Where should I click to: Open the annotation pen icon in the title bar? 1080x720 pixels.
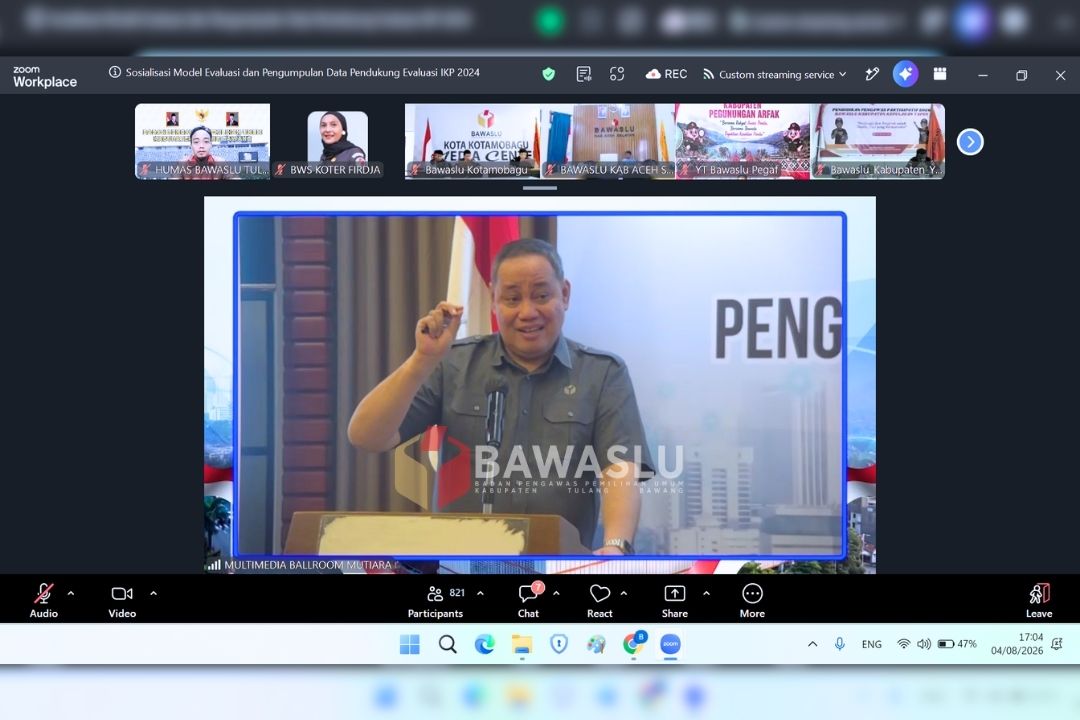click(872, 74)
